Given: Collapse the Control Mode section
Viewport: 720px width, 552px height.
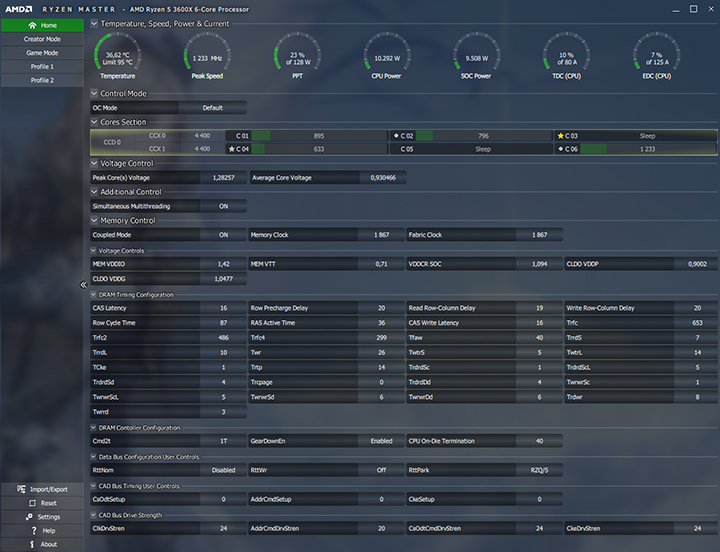Looking at the screenshot, I should [x=94, y=93].
